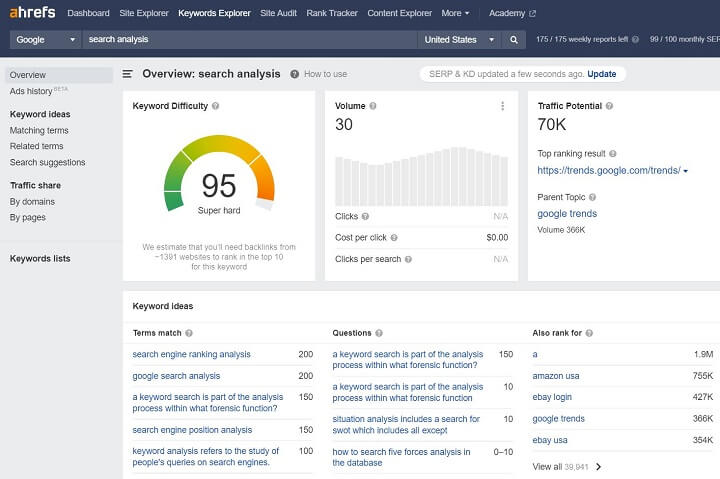Viewport: 720px width, 479px height.
Task: Open Site Explorer
Action: coord(144,13)
